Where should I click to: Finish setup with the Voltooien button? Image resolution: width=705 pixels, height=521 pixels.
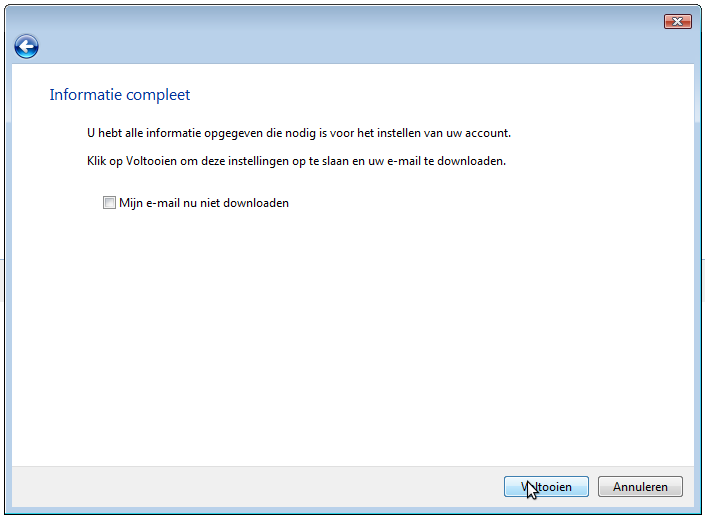pos(546,487)
